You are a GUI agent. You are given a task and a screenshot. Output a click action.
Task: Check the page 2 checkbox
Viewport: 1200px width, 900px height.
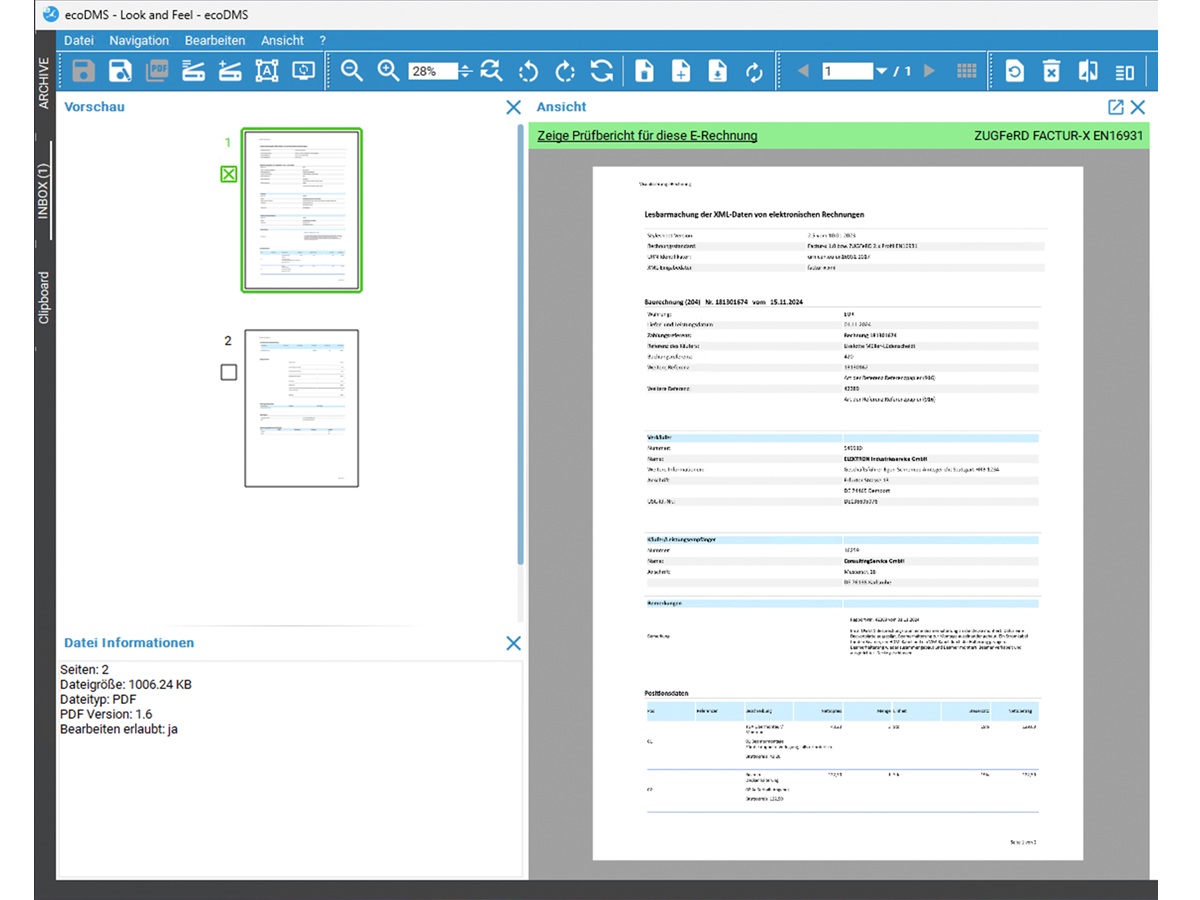tap(229, 372)
